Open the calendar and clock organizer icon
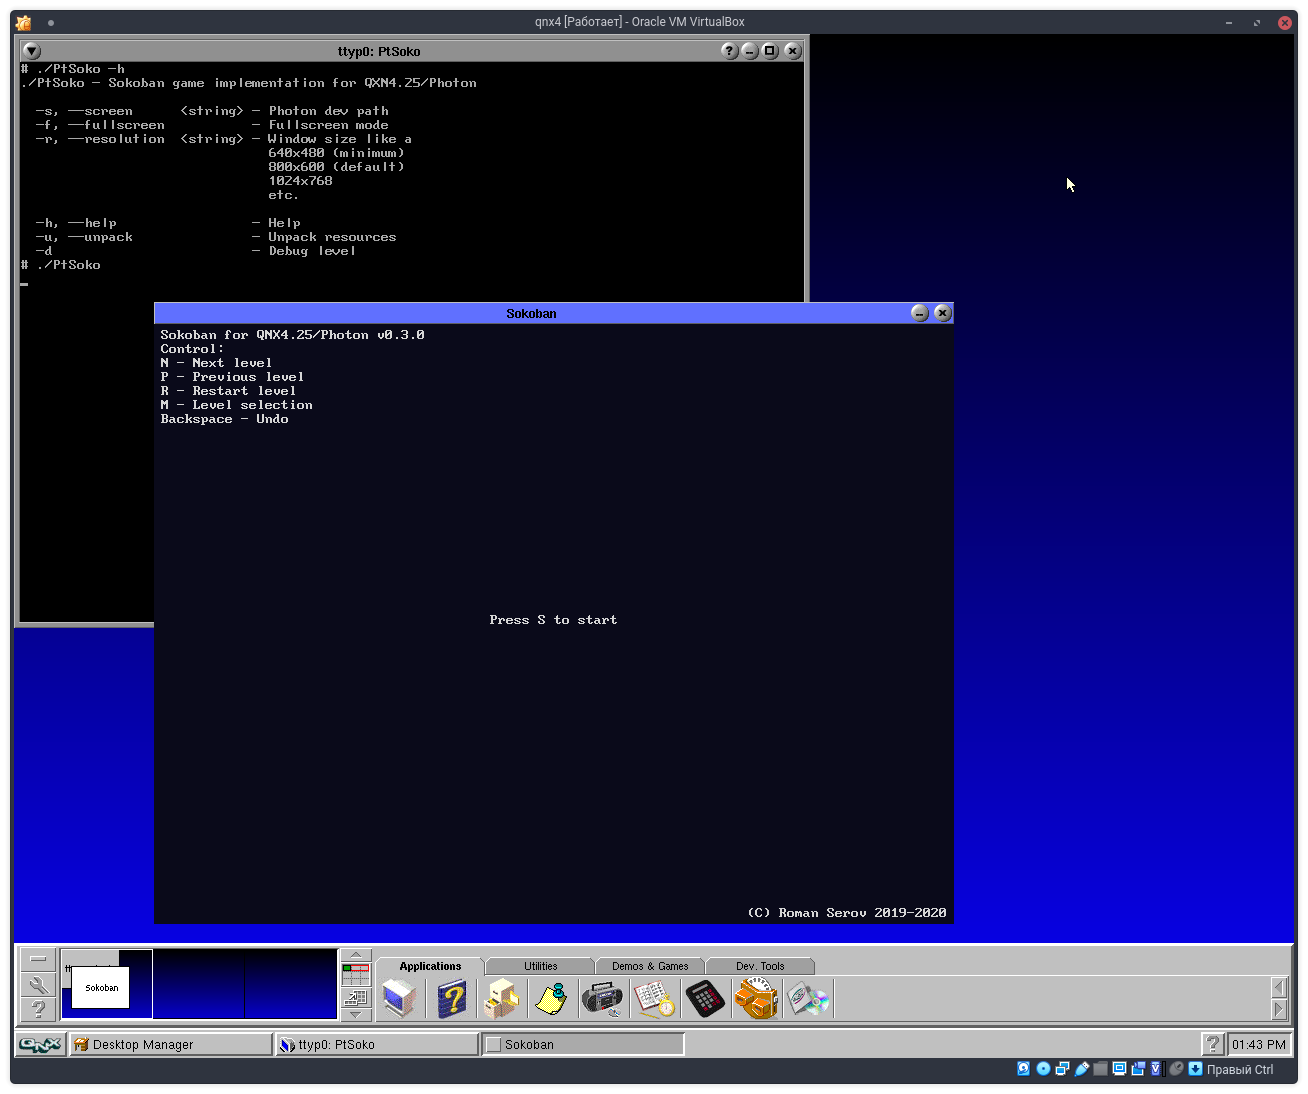This screenshot has width=1308, height=1094. [x=654, y=998]
